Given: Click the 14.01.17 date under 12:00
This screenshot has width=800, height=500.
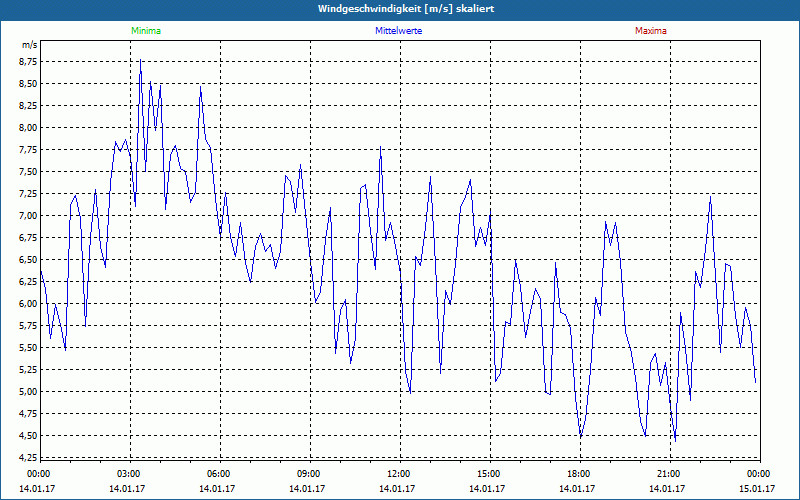Looking at the screenshot, I should click(x=397, y=489).
